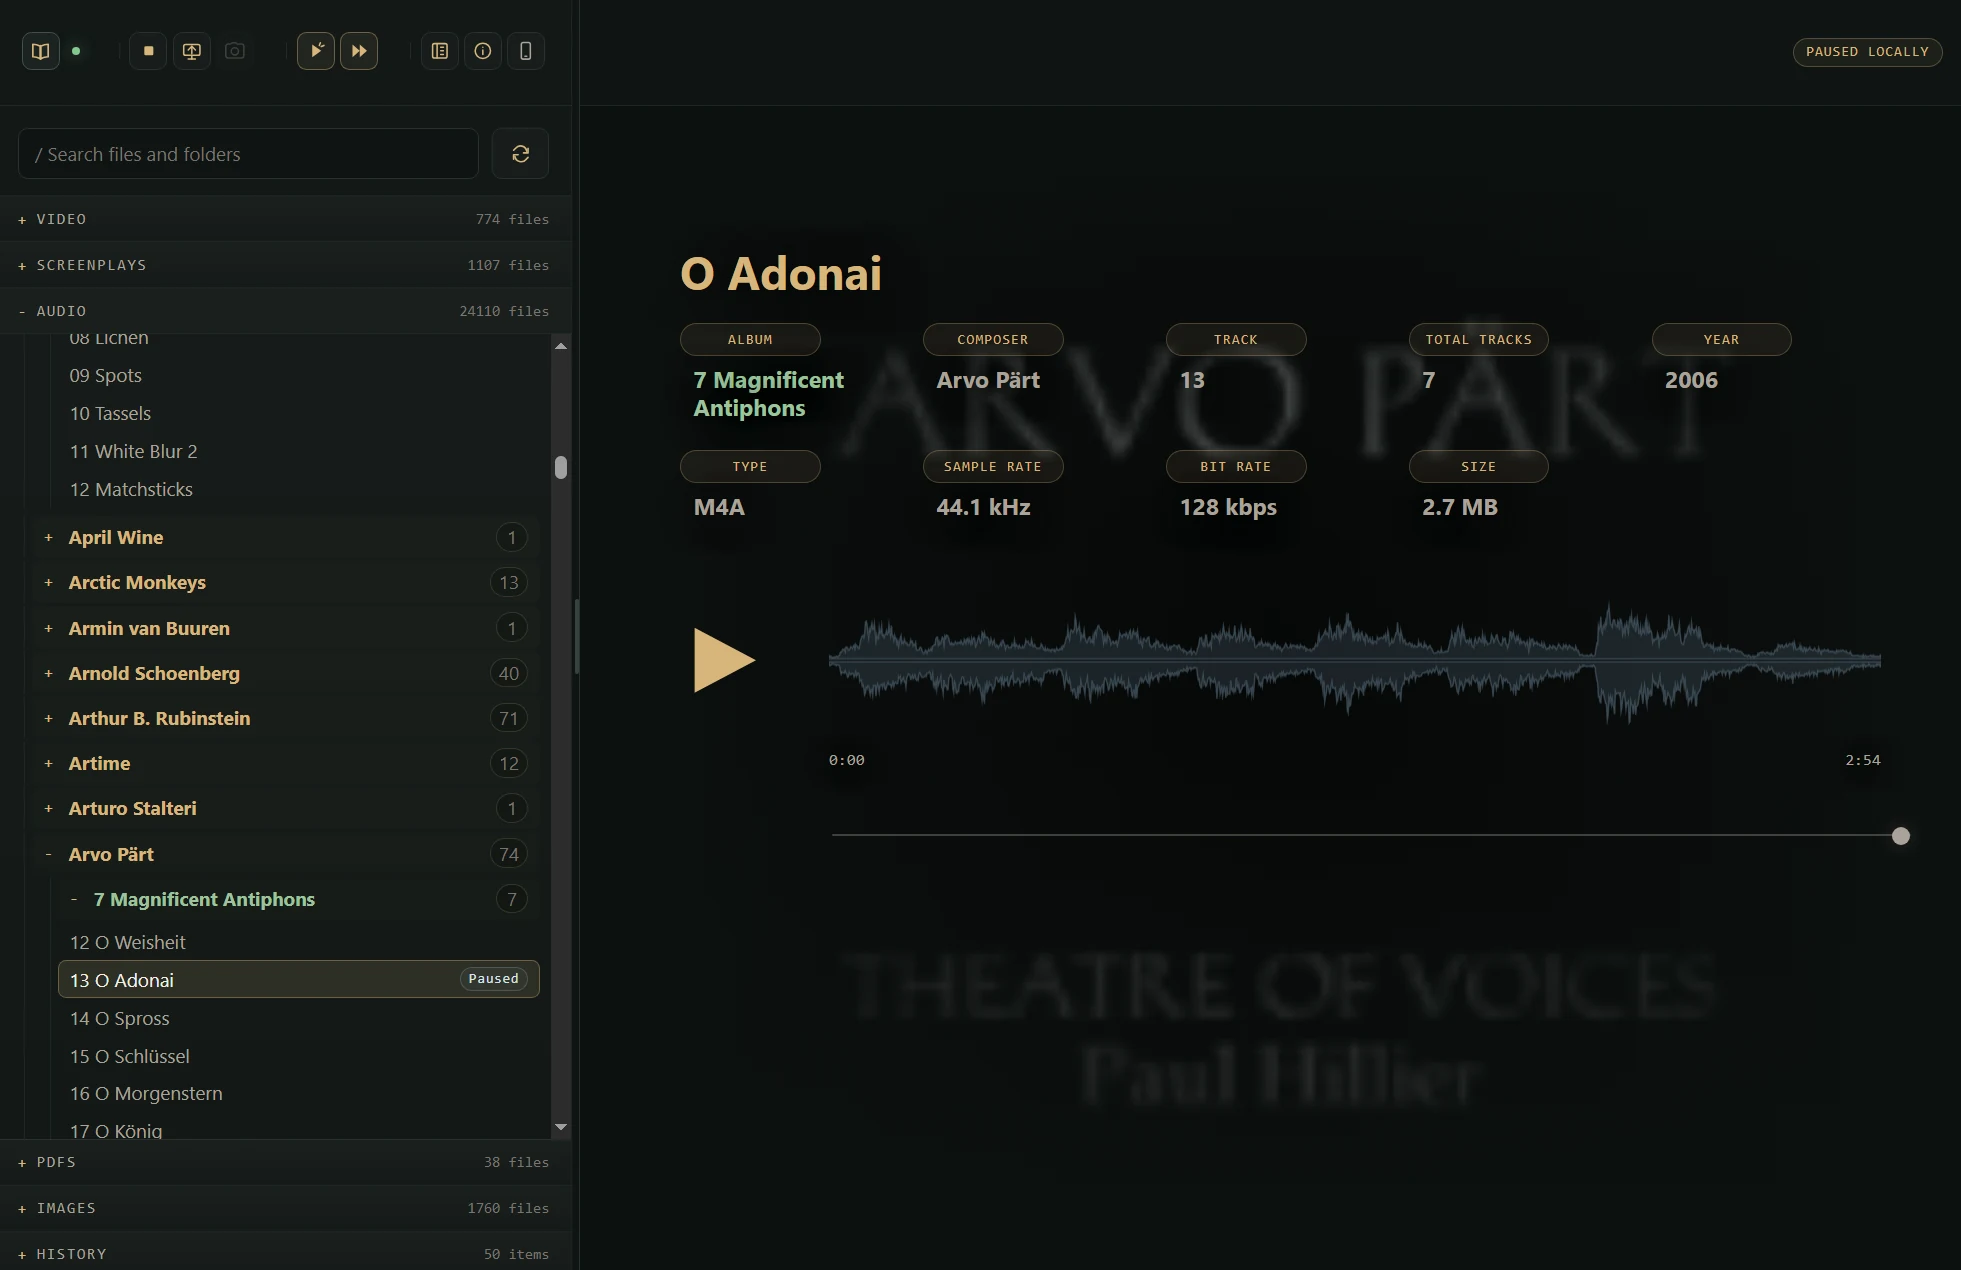Viewport: 1961px width, 1270px height.
Task: Click the Paused badge on O Adonai
Action: (x=493, y=979)
